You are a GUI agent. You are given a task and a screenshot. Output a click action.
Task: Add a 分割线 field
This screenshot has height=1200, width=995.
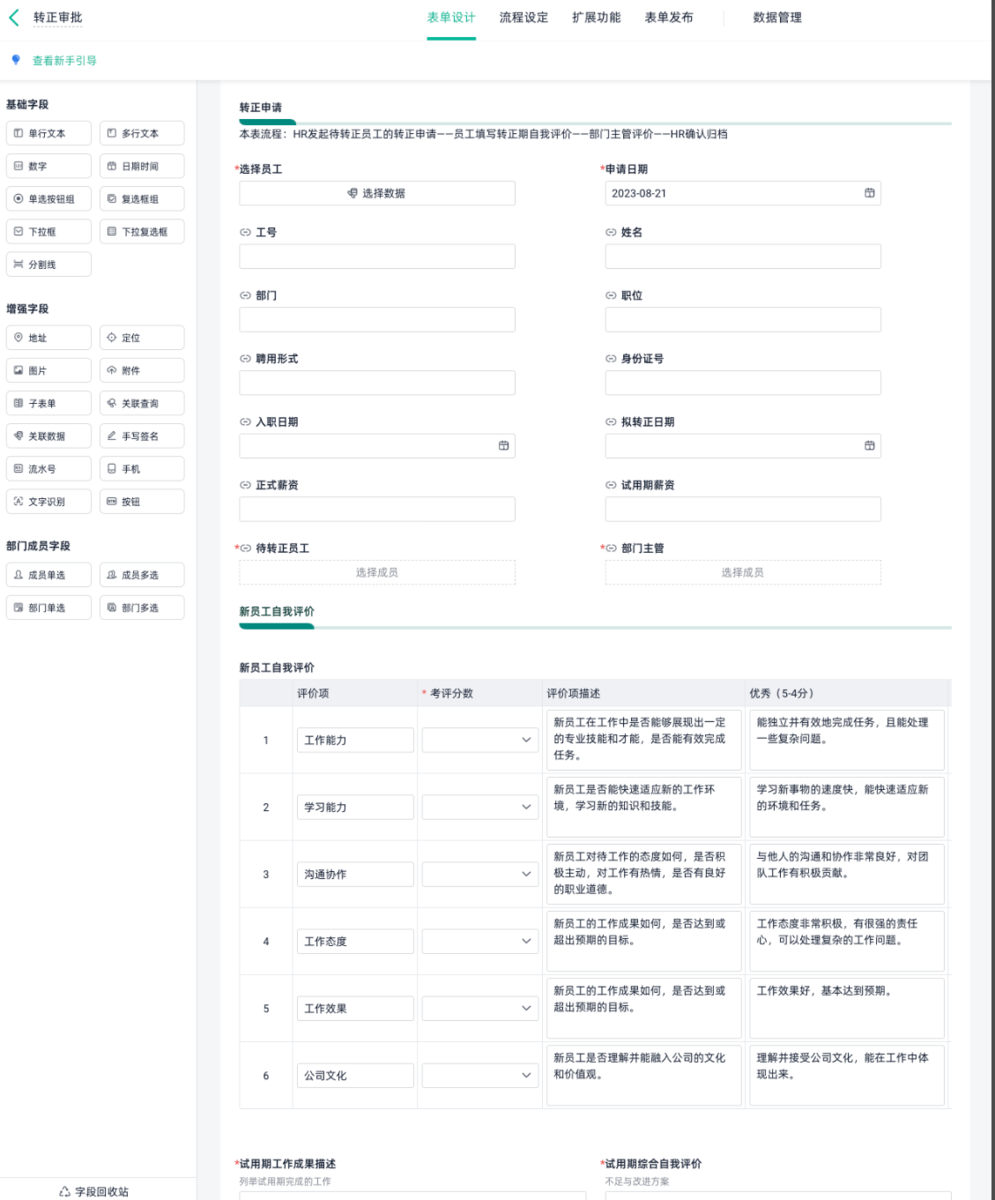click(x=48, y=264)
